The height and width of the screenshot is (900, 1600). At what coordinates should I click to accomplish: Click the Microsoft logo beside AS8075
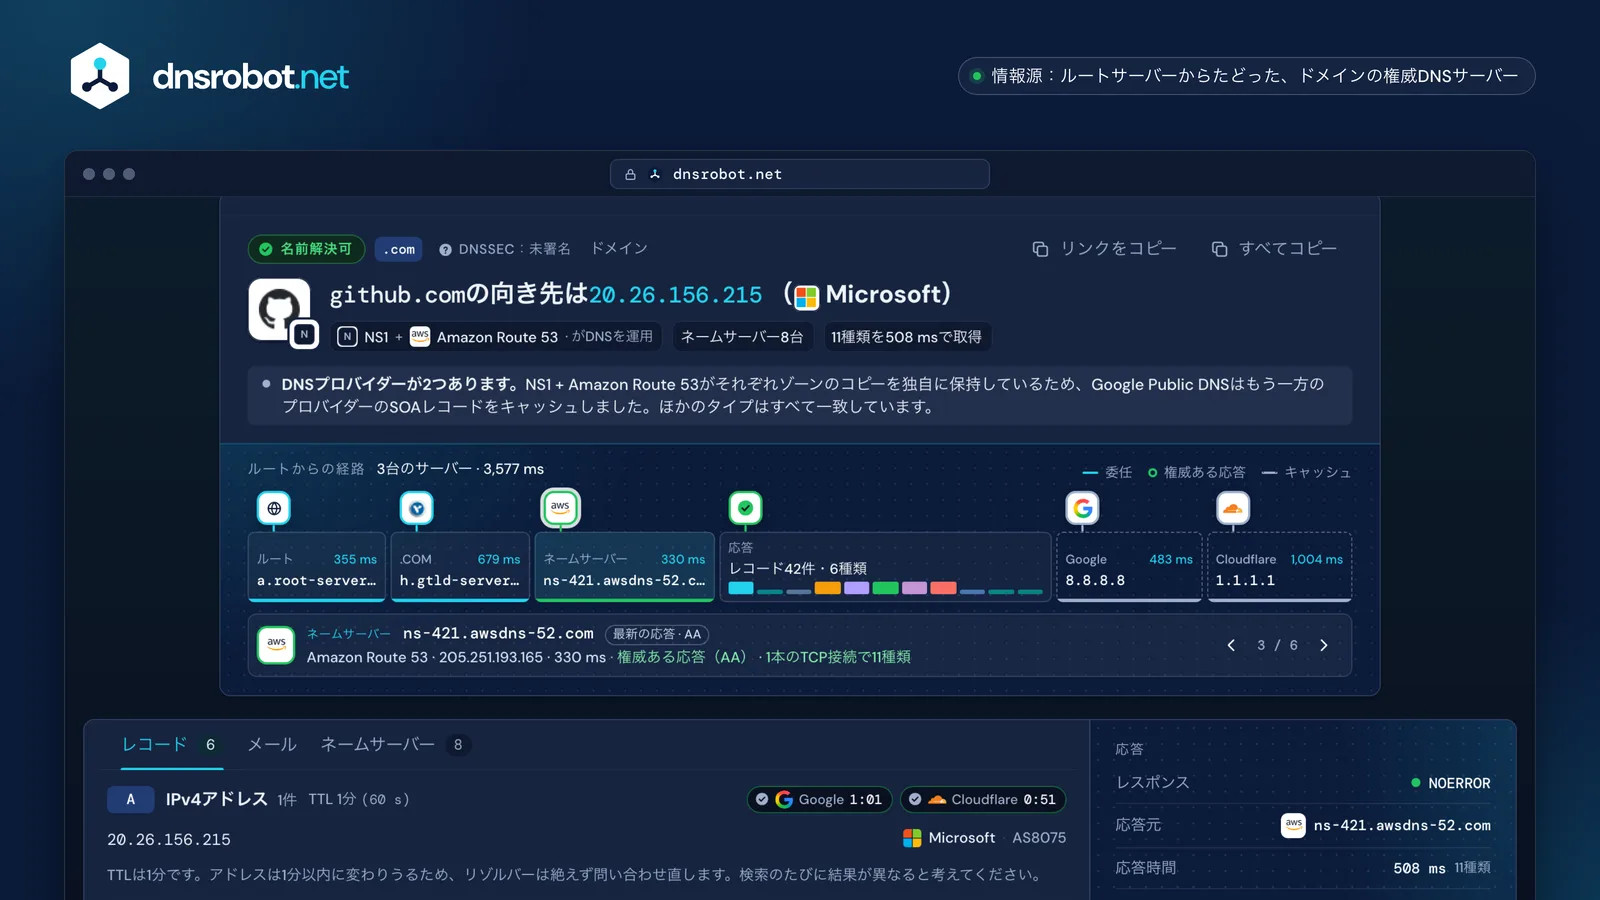pos(912,838)
